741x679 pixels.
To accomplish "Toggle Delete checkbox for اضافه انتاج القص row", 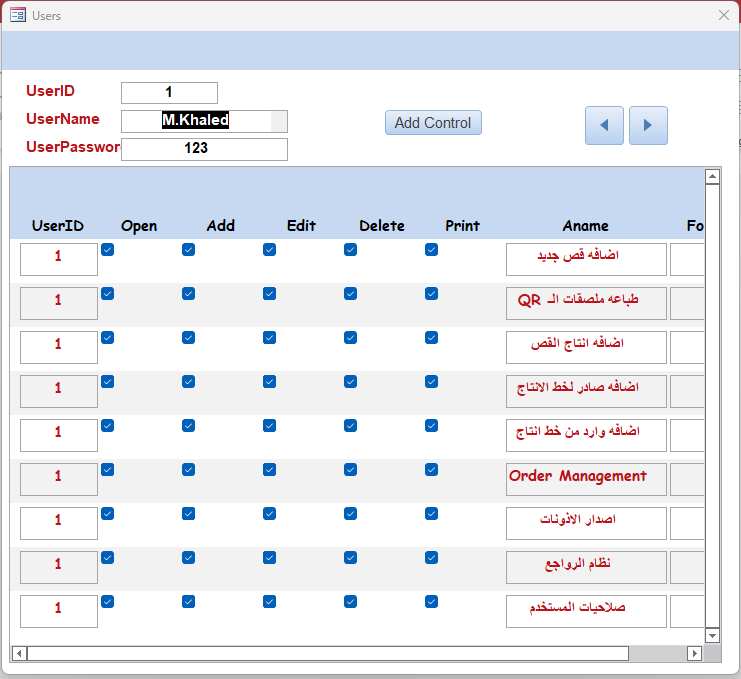I will click(350, 337).
